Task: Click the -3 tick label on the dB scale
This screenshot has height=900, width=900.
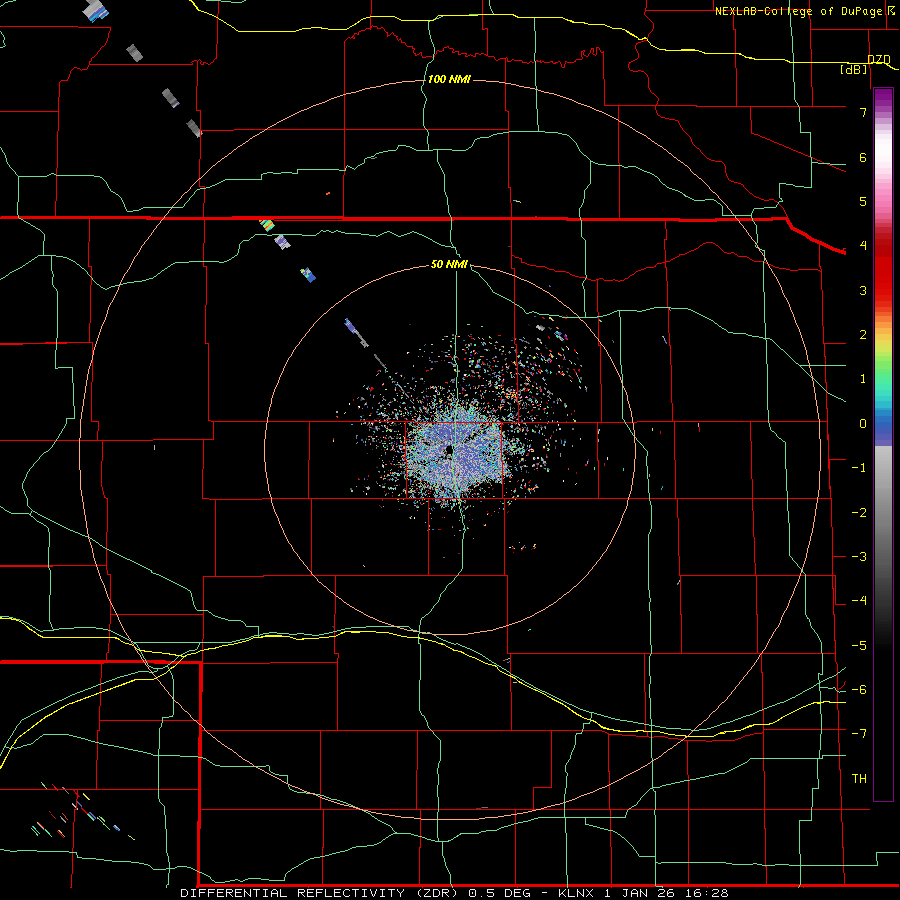Action: (x=859, y=557)
